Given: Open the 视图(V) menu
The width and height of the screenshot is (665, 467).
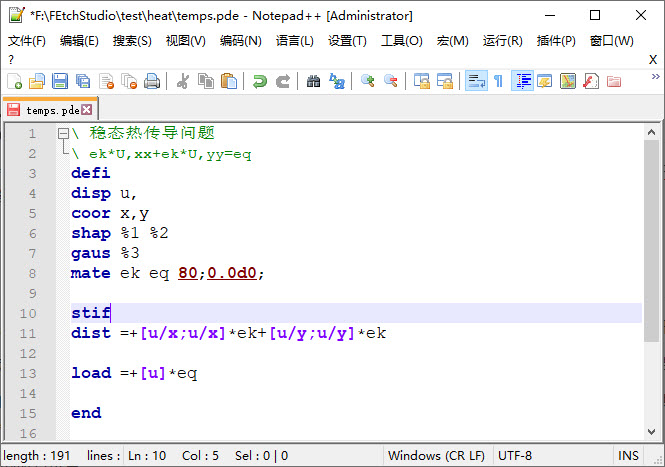Looking at the screenshot, I should coord(185,41).
